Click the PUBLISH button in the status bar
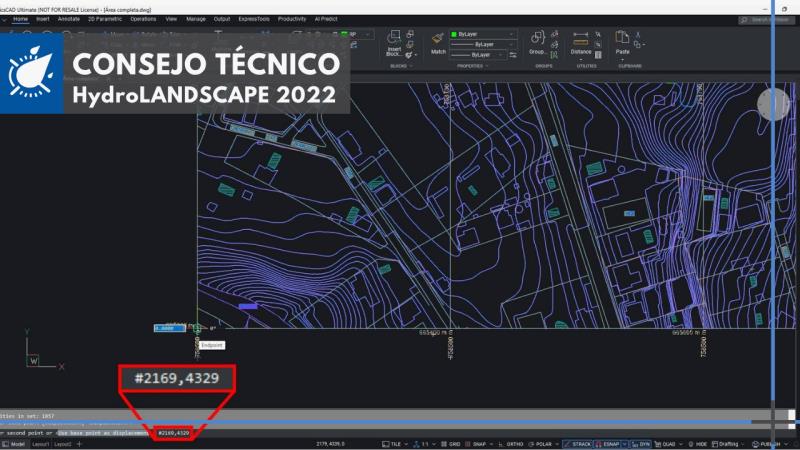Image resolution: width=800 pixels, height=450 pixels. click(766, 444)
